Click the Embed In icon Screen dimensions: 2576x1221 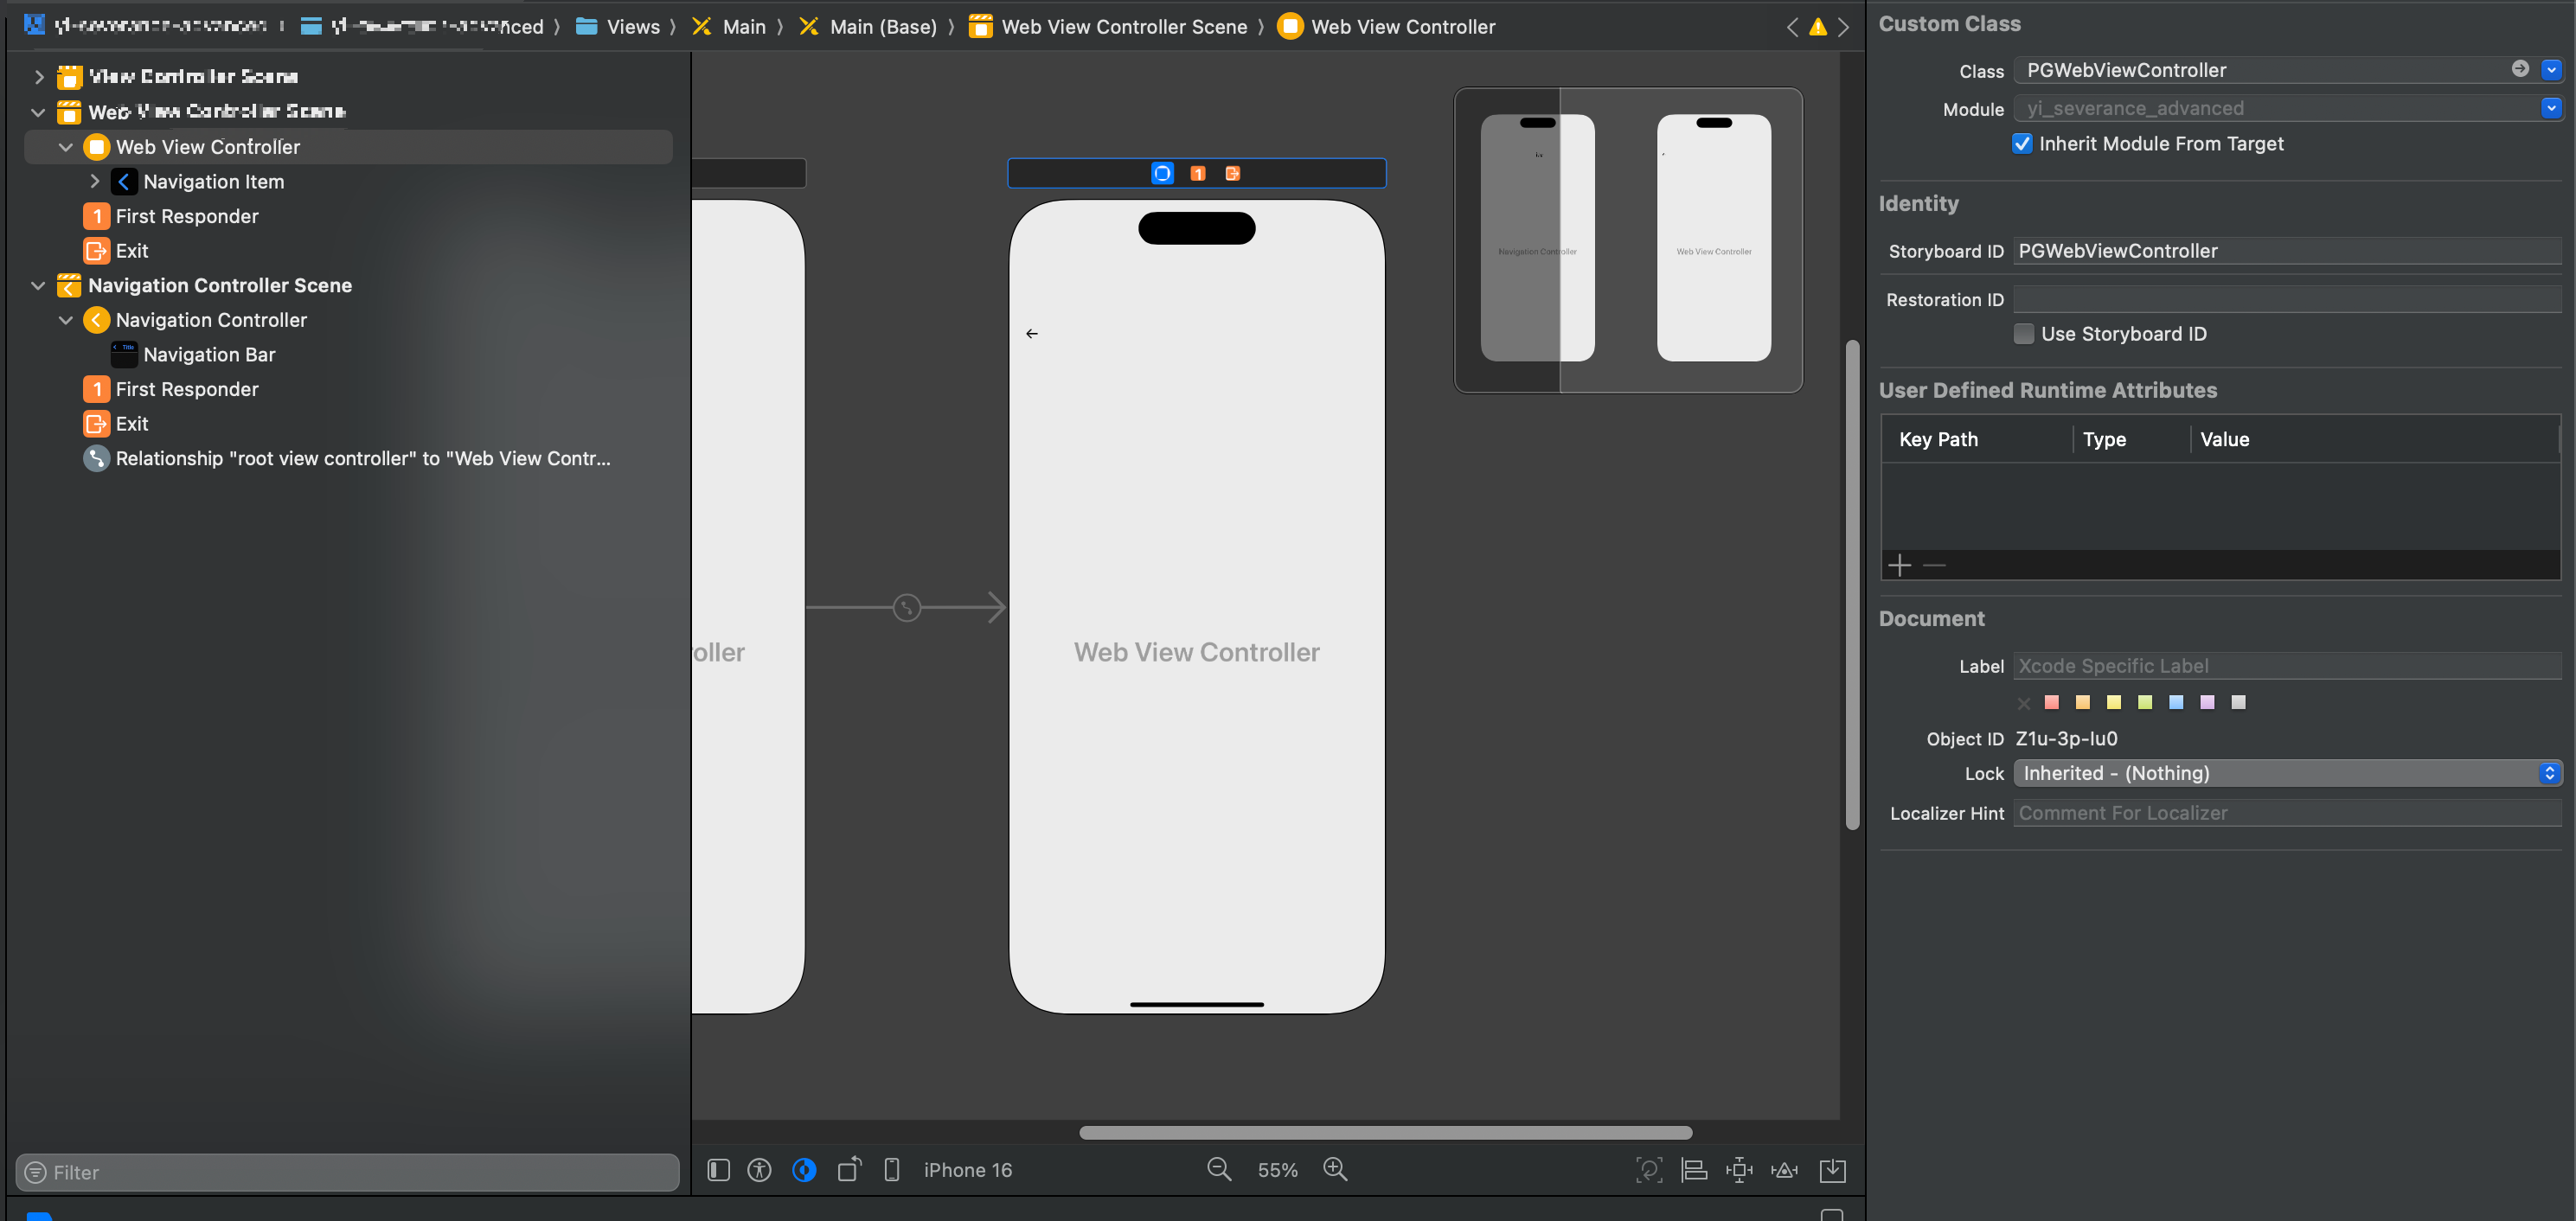point(1832,1170)
